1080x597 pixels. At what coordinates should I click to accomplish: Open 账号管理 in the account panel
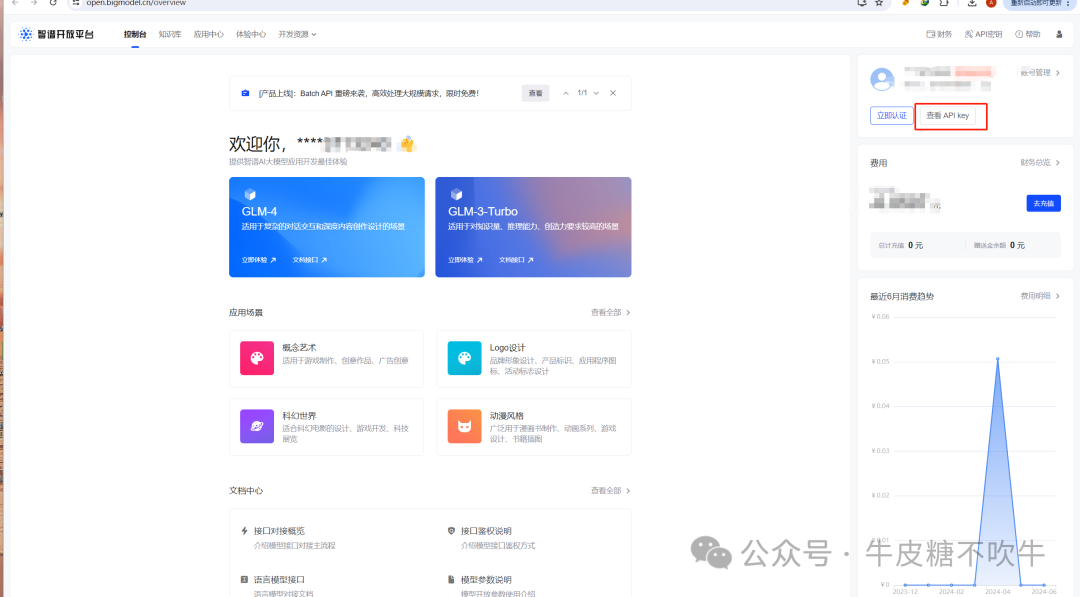coord(1040,73)
